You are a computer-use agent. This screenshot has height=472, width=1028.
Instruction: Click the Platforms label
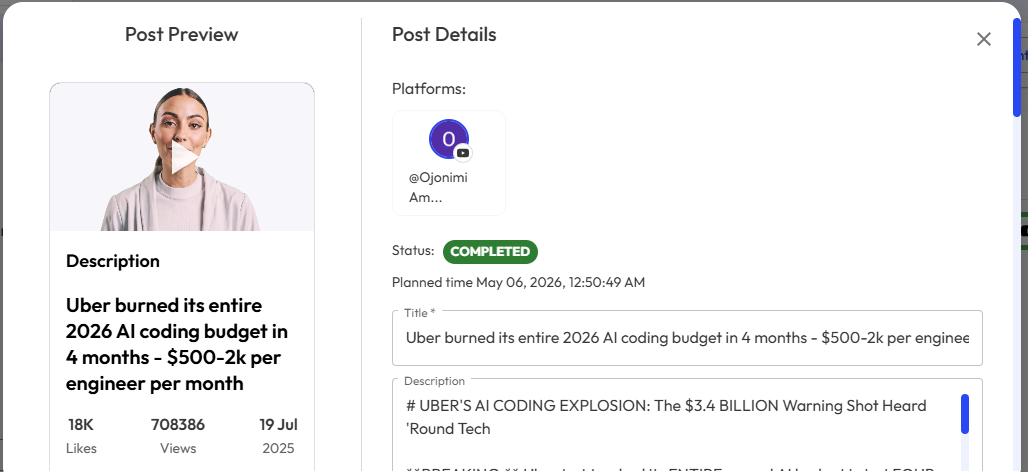[429, 88]
